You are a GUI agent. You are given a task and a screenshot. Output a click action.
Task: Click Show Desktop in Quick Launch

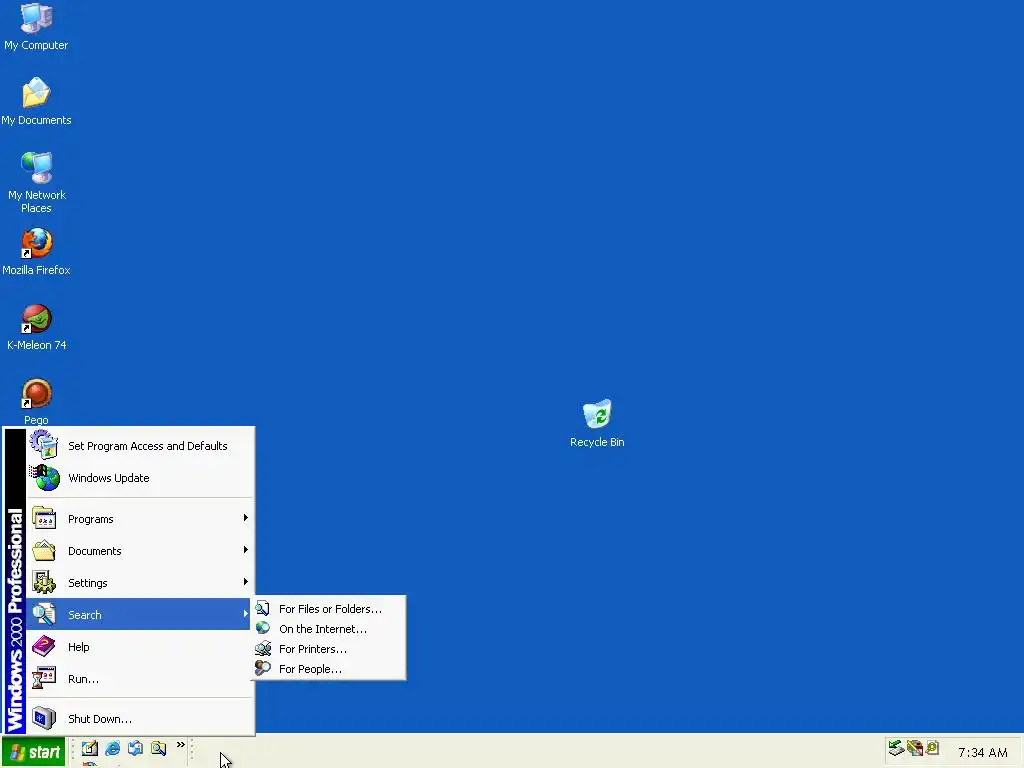click(x=90, y=748)
